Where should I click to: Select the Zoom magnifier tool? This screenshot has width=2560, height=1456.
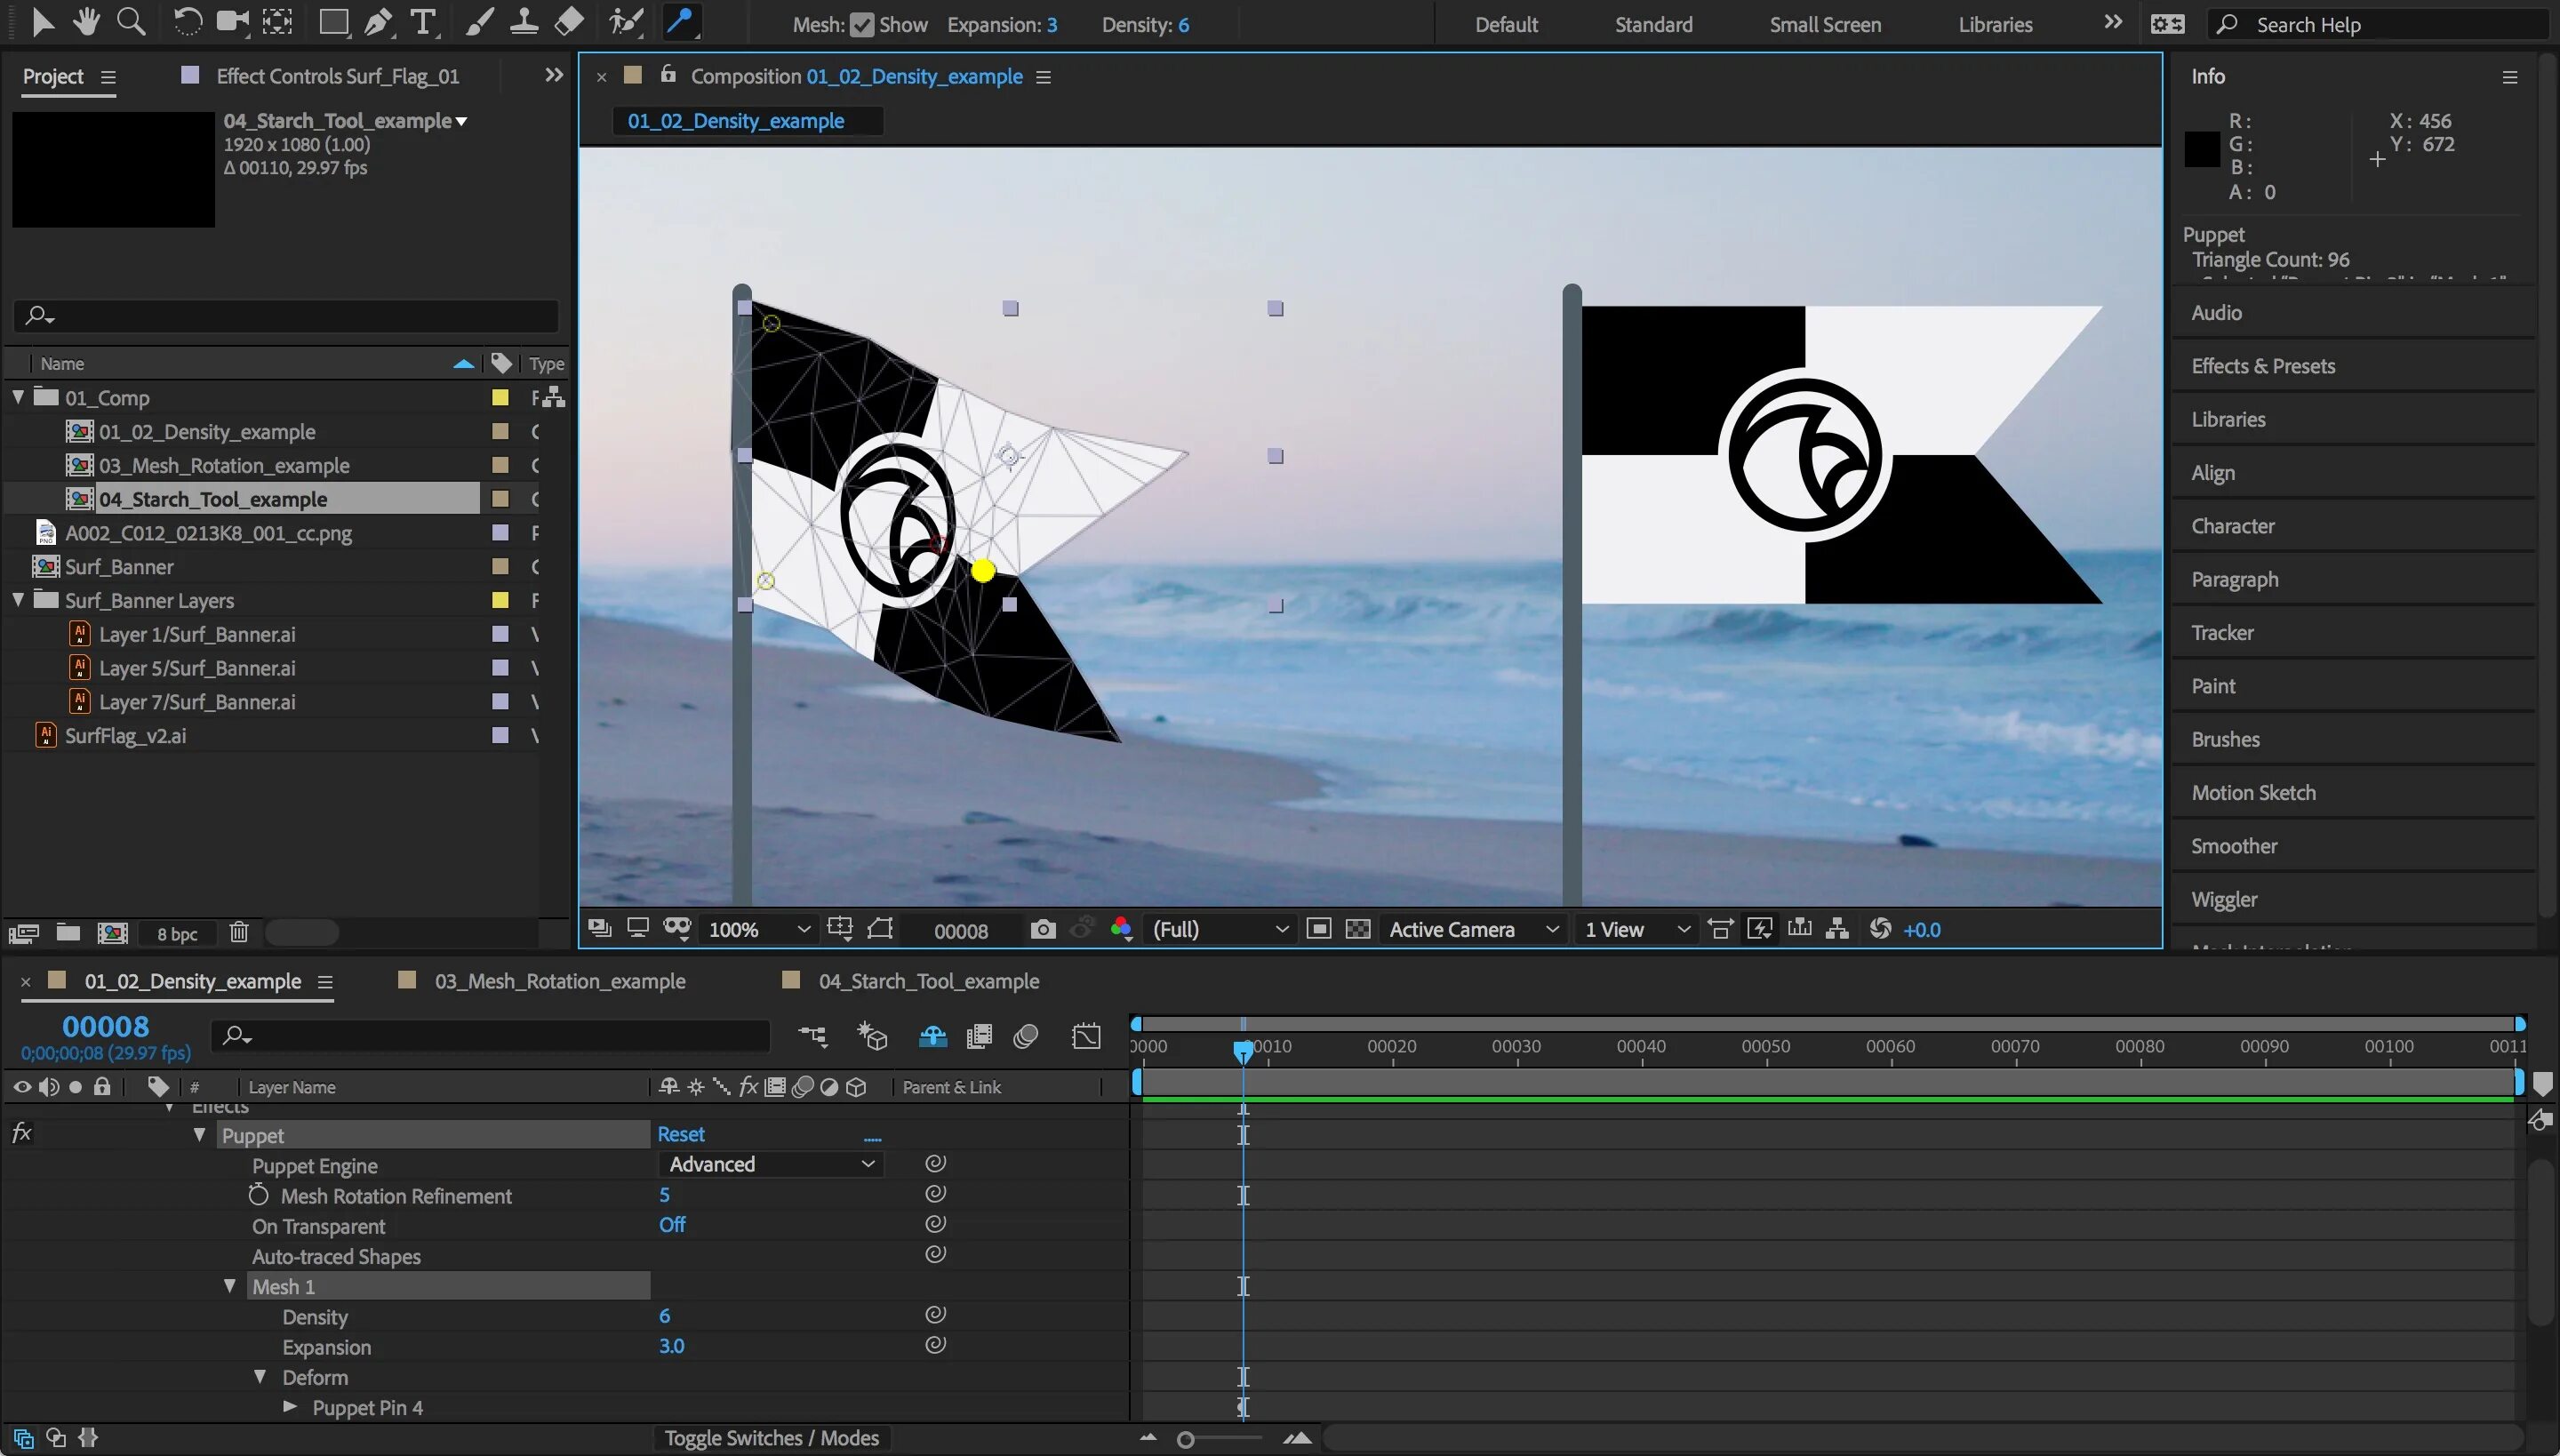(131, 21)
